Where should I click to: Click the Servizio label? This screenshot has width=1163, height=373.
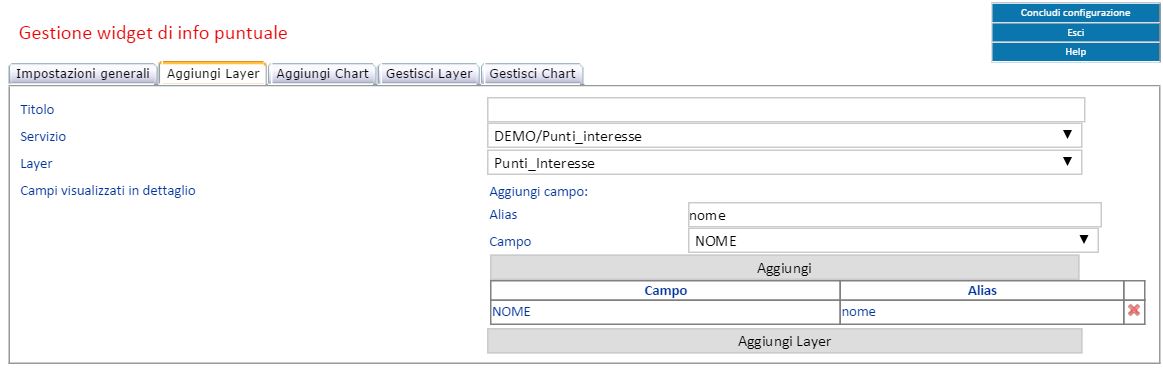click(x=43, y=136)
